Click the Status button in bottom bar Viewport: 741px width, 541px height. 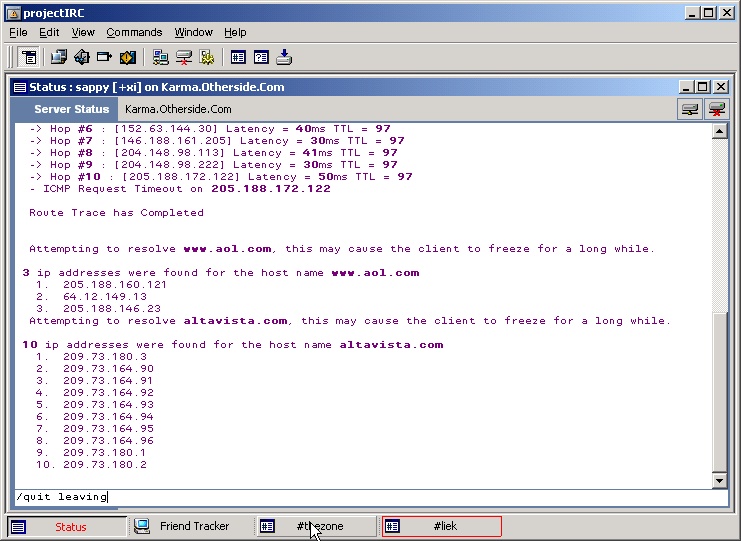click(x=68, y=526)
